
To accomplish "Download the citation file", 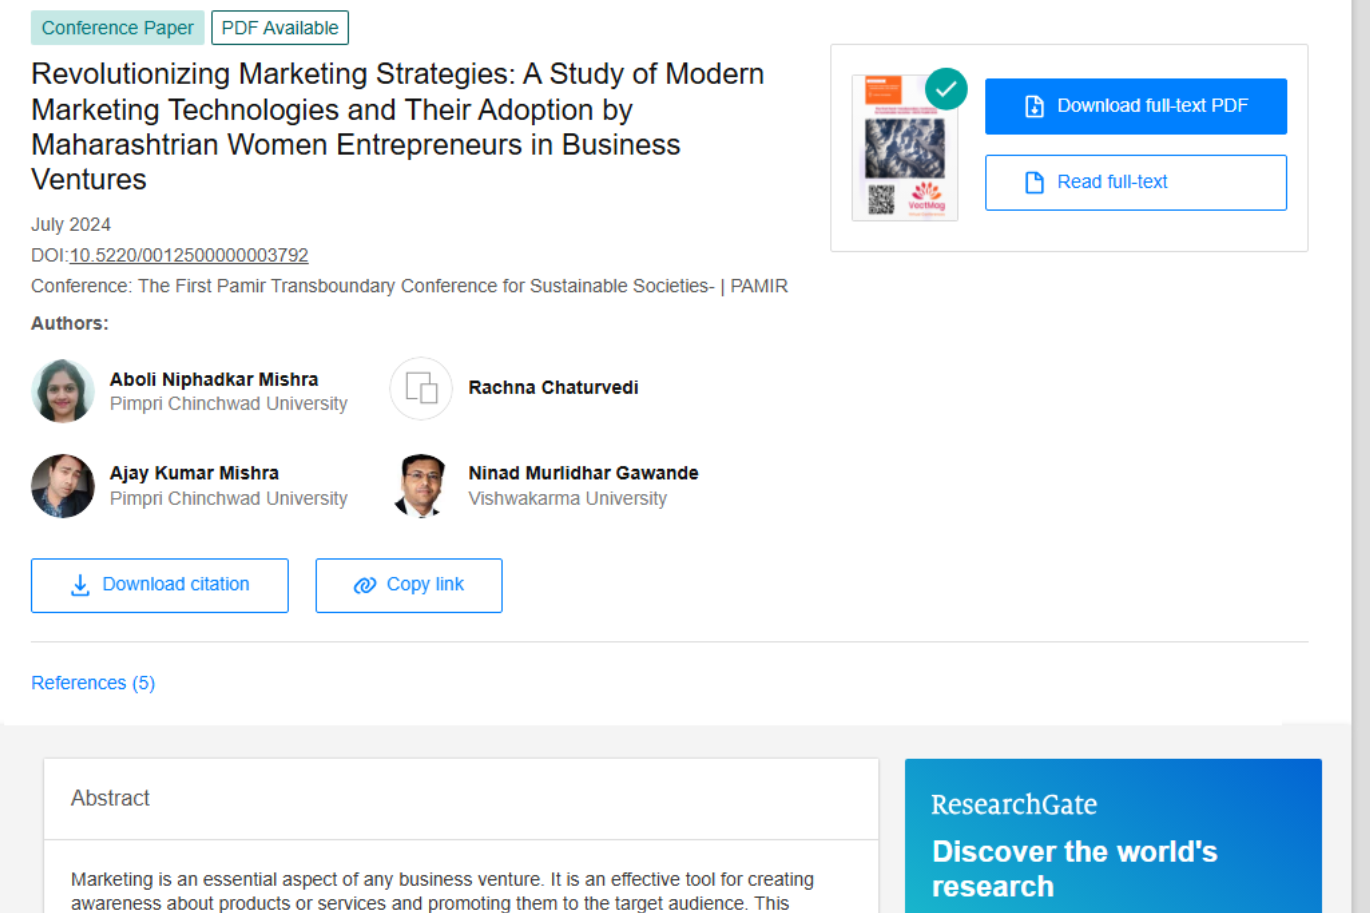I will click(159, 585).
